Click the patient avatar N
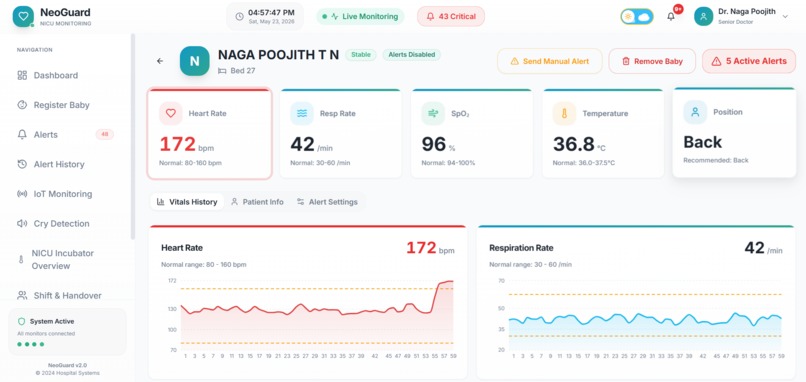 [194, 61]
